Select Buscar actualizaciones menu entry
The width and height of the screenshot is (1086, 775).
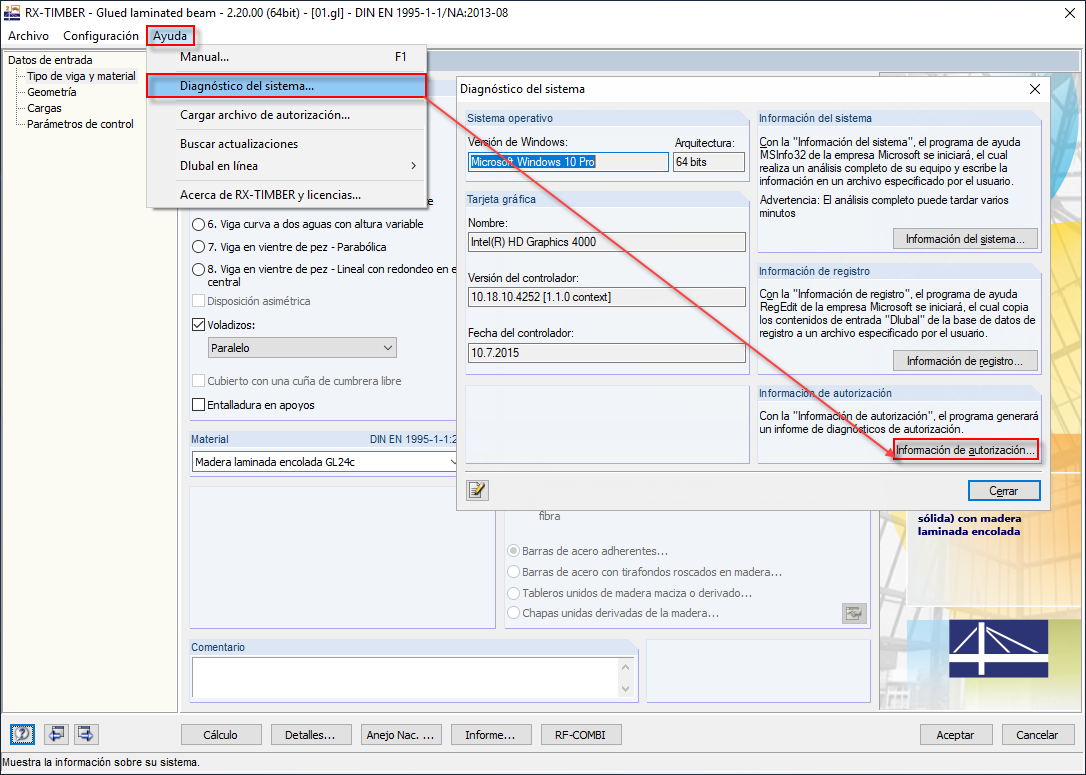click(x=287, y=143)
